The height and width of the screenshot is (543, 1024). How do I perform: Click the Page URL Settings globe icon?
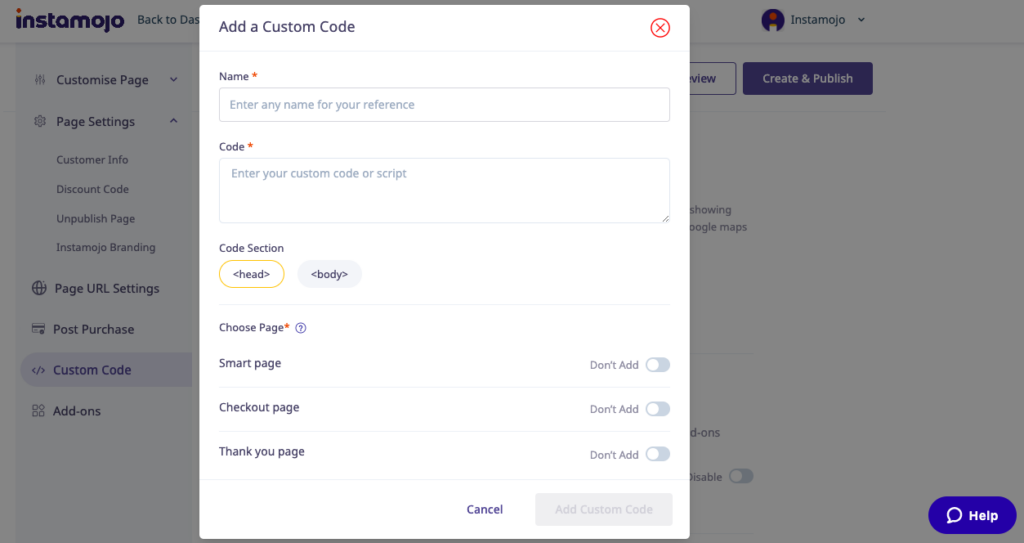tap(39, 289)
